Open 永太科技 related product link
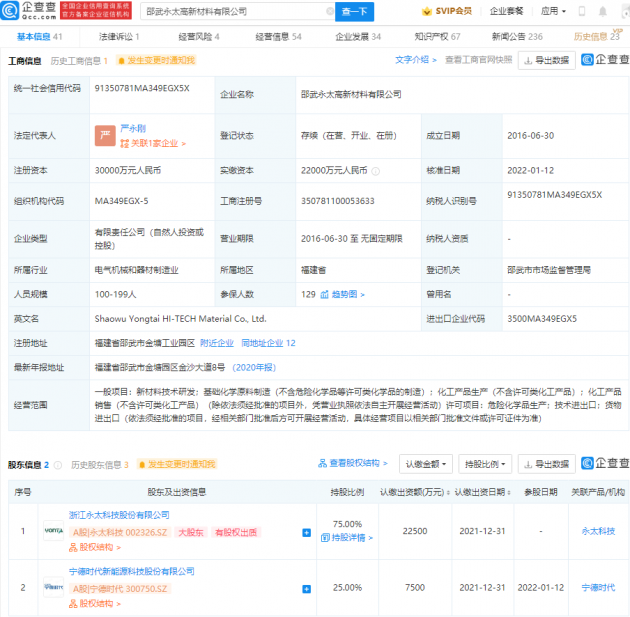Image resolution: width=630 pixels, height=617 pixels. click(598, 531)
